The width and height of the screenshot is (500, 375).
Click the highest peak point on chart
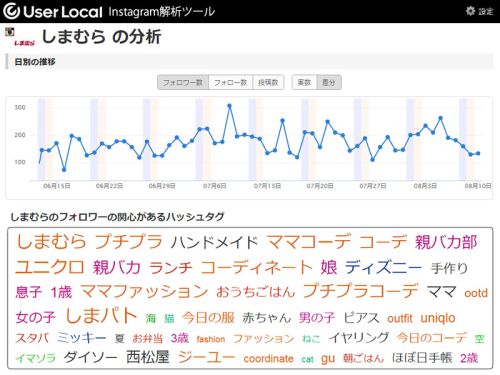click(x=229, y=106)
